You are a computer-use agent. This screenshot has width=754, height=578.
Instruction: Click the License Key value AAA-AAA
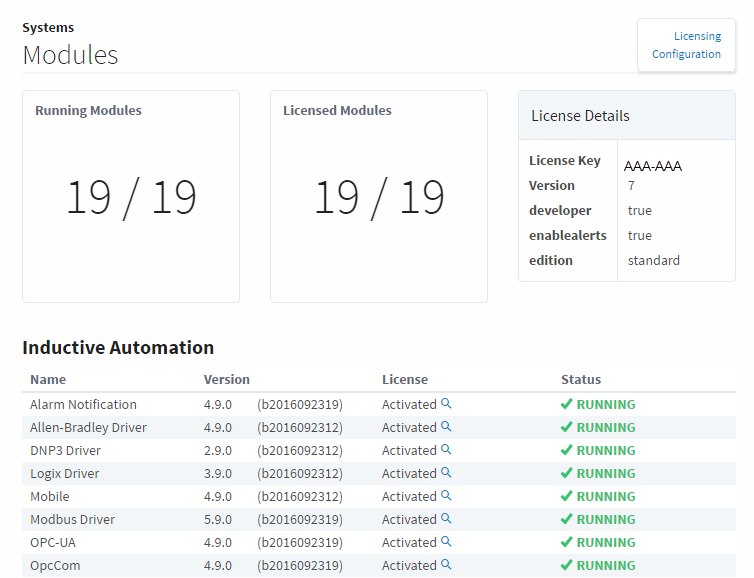click(x=653, y=166)
